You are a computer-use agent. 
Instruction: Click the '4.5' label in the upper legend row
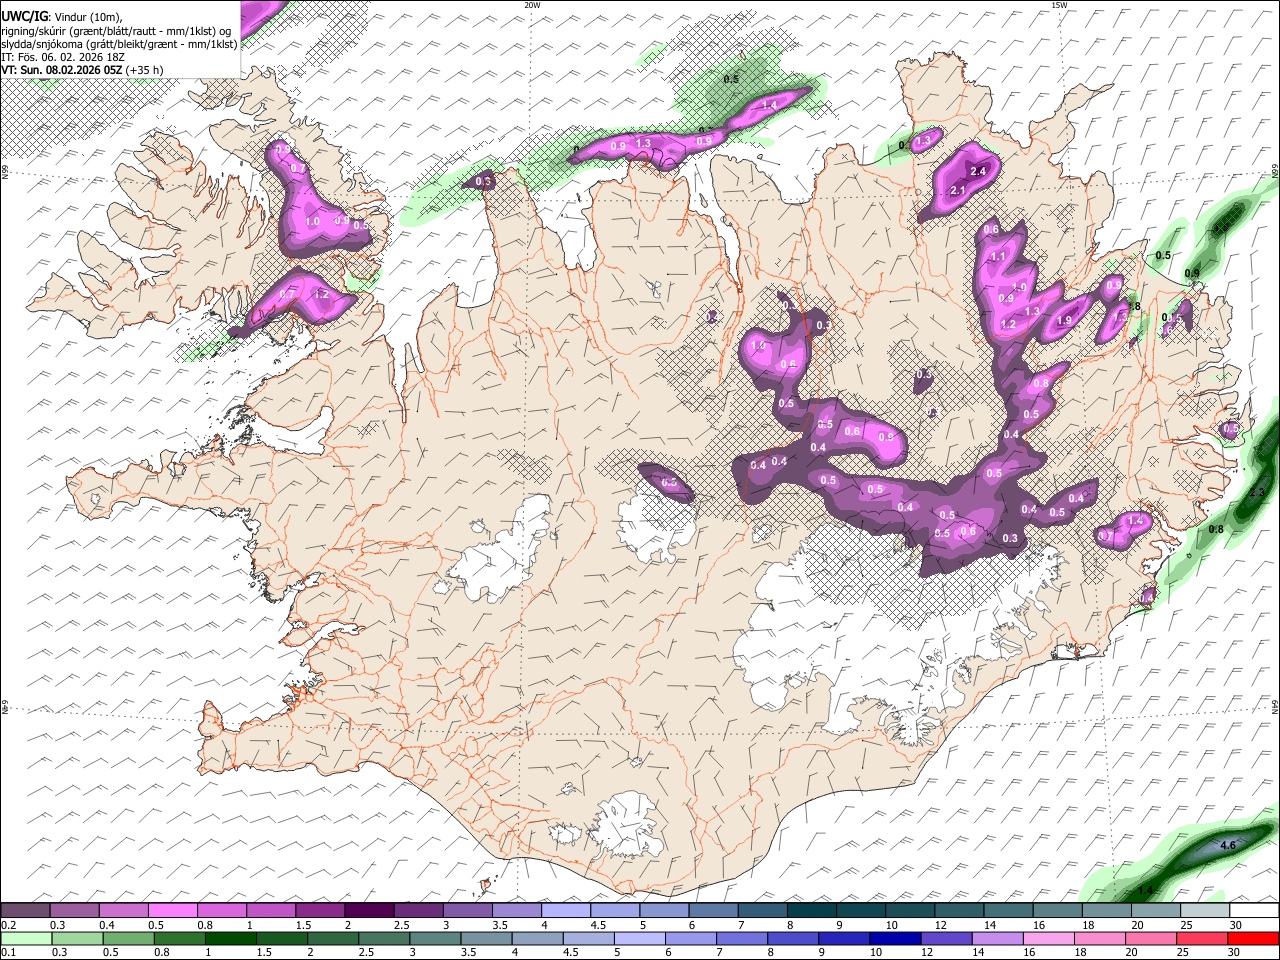point(598,925)
